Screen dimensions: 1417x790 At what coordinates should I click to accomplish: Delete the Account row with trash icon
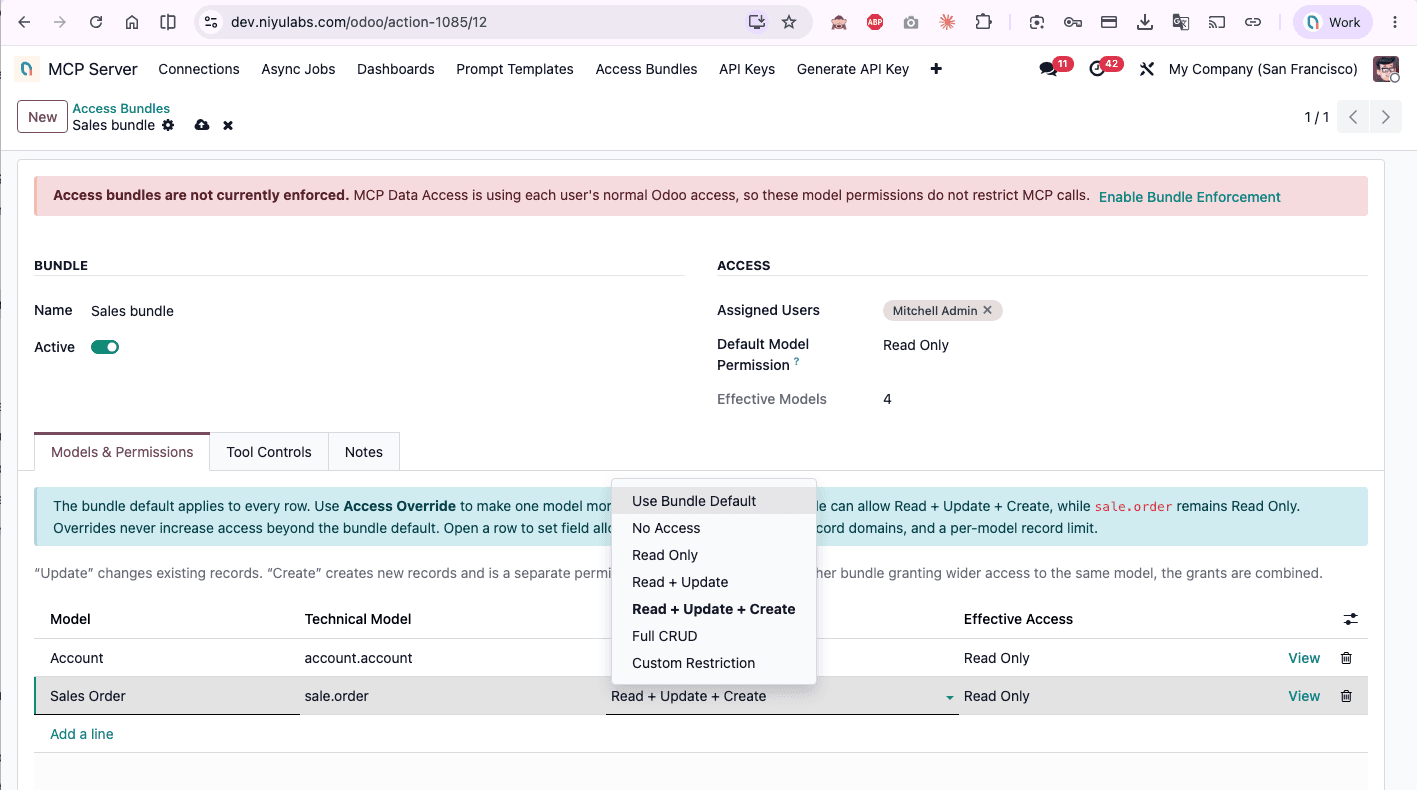point(1346,658)
